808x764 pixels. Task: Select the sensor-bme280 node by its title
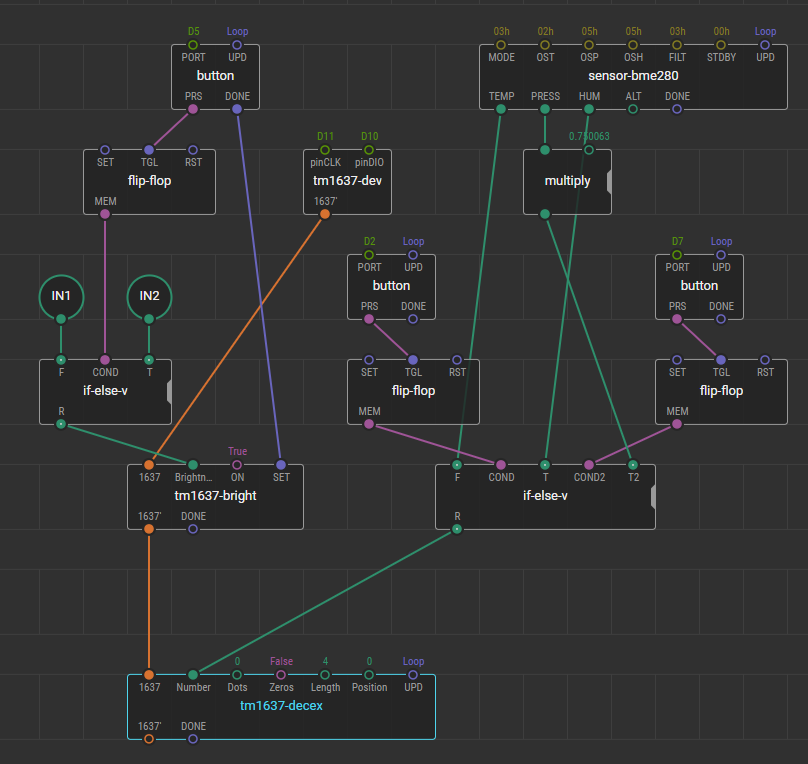[x=633, y=76]
